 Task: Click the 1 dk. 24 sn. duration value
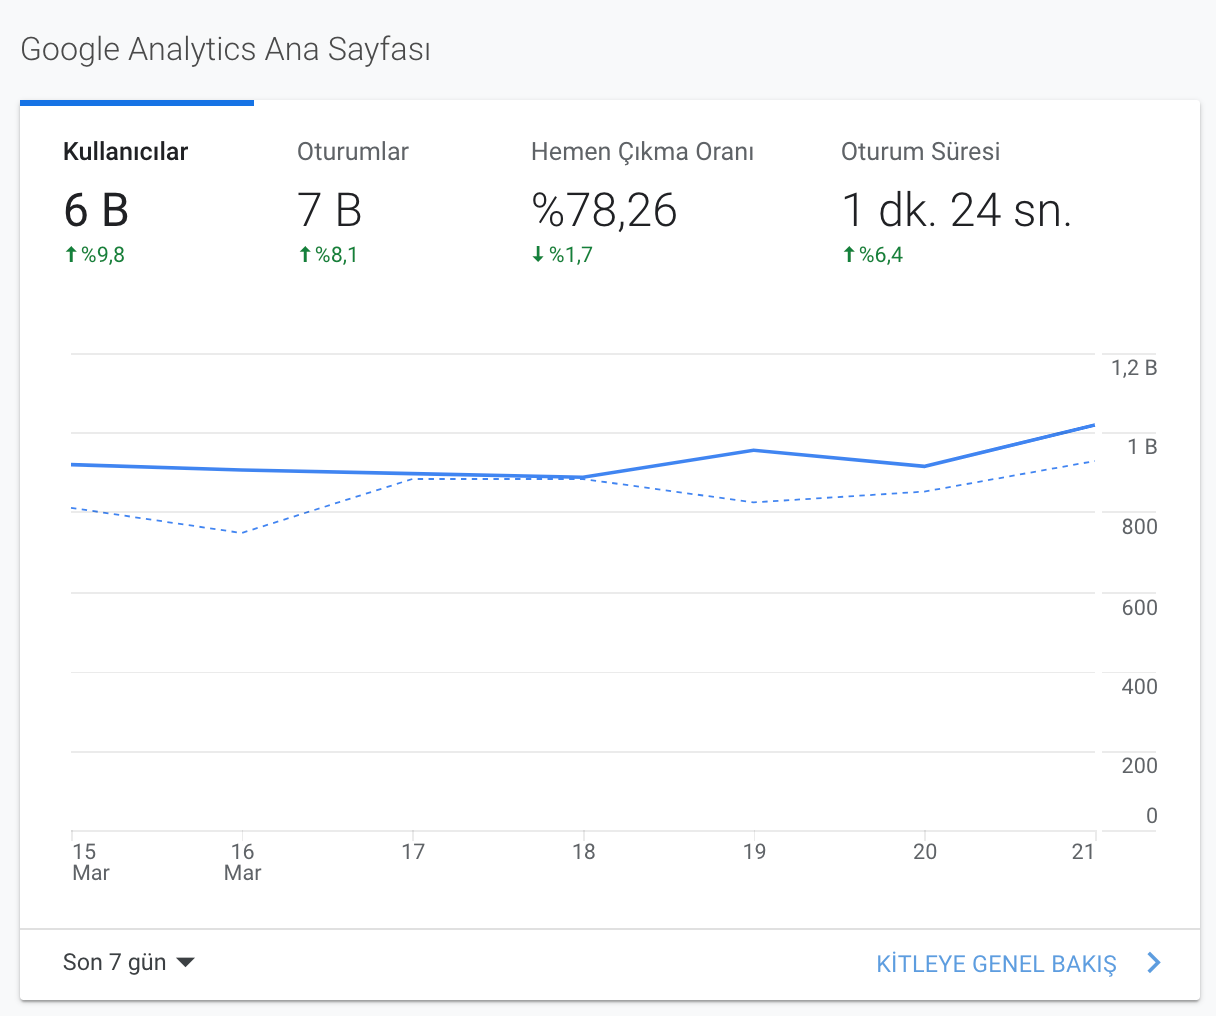[x=956, y=210]
